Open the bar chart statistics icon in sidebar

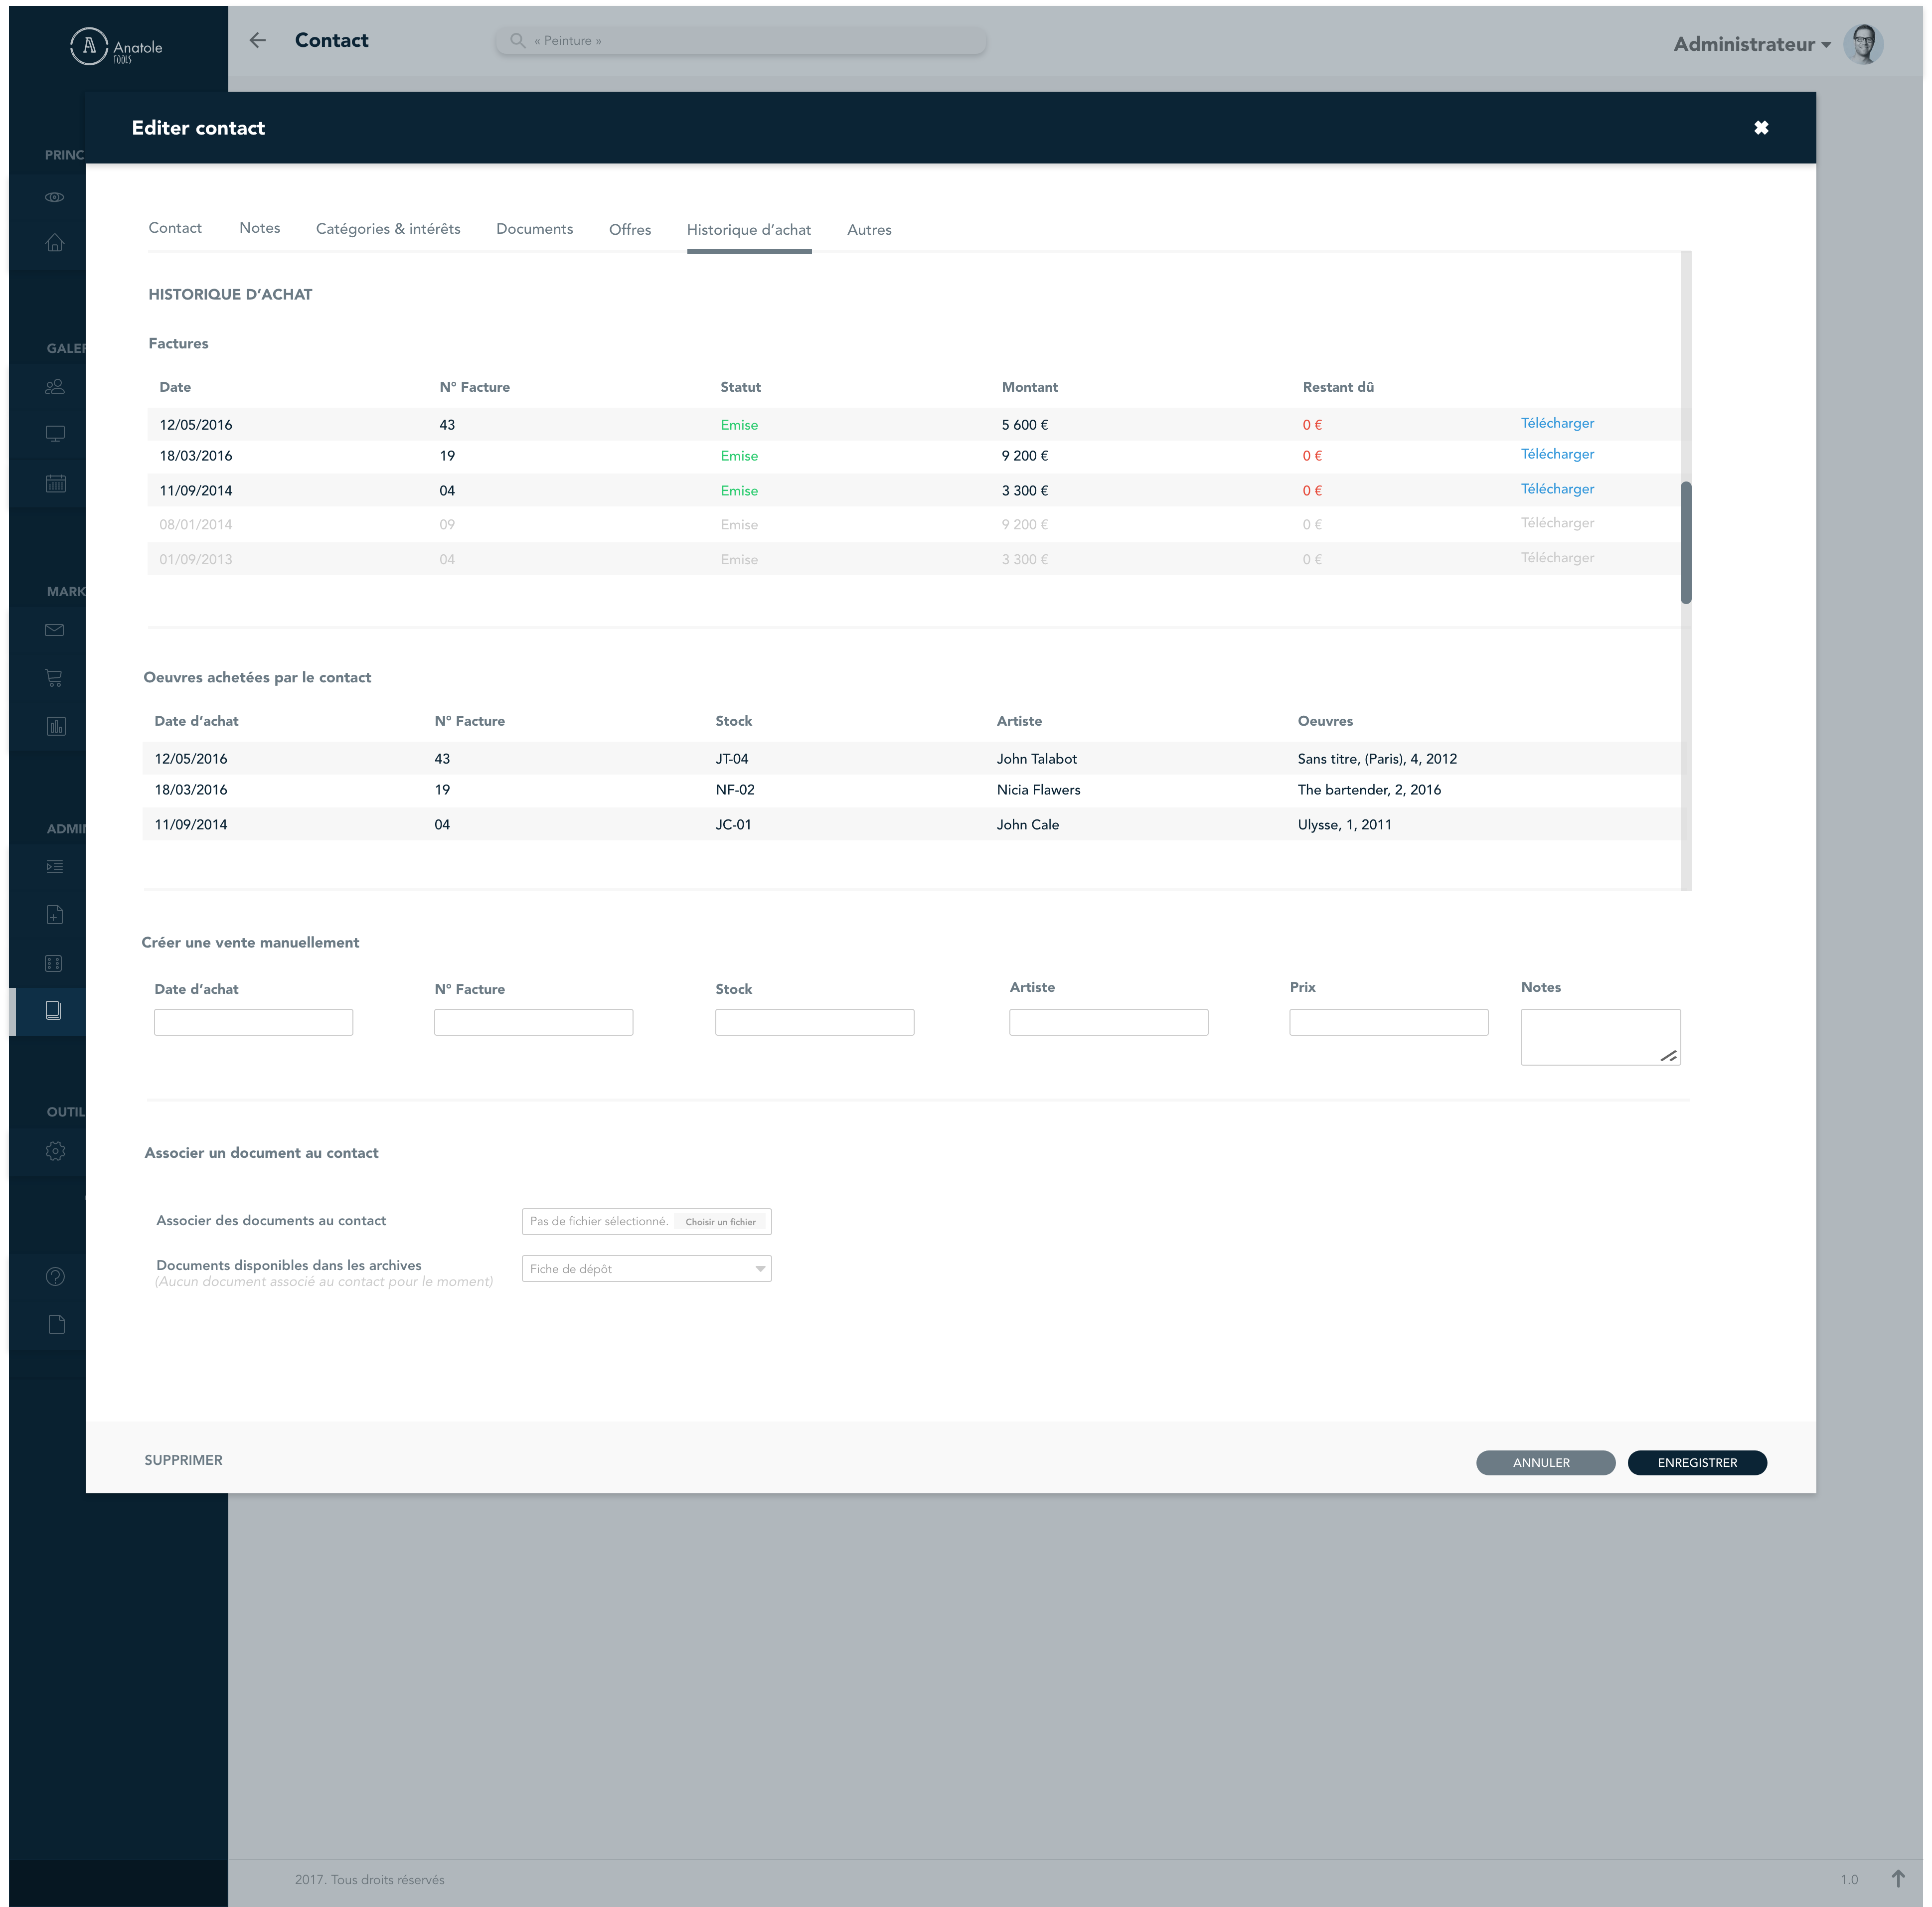pos(55,726)
